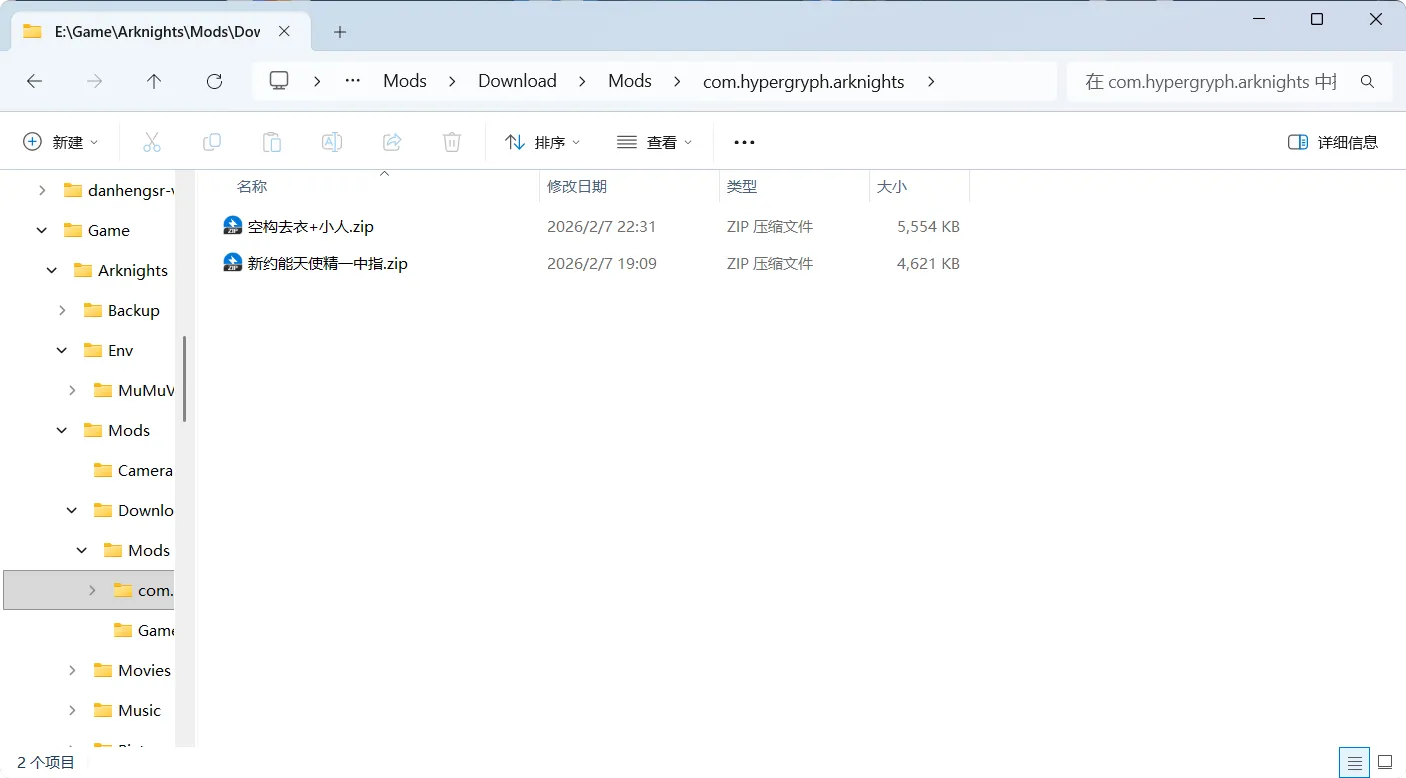This screenshot has width=1406, height=778.
Task: Click the Back navigation arrow
Action: coord(35,82)
